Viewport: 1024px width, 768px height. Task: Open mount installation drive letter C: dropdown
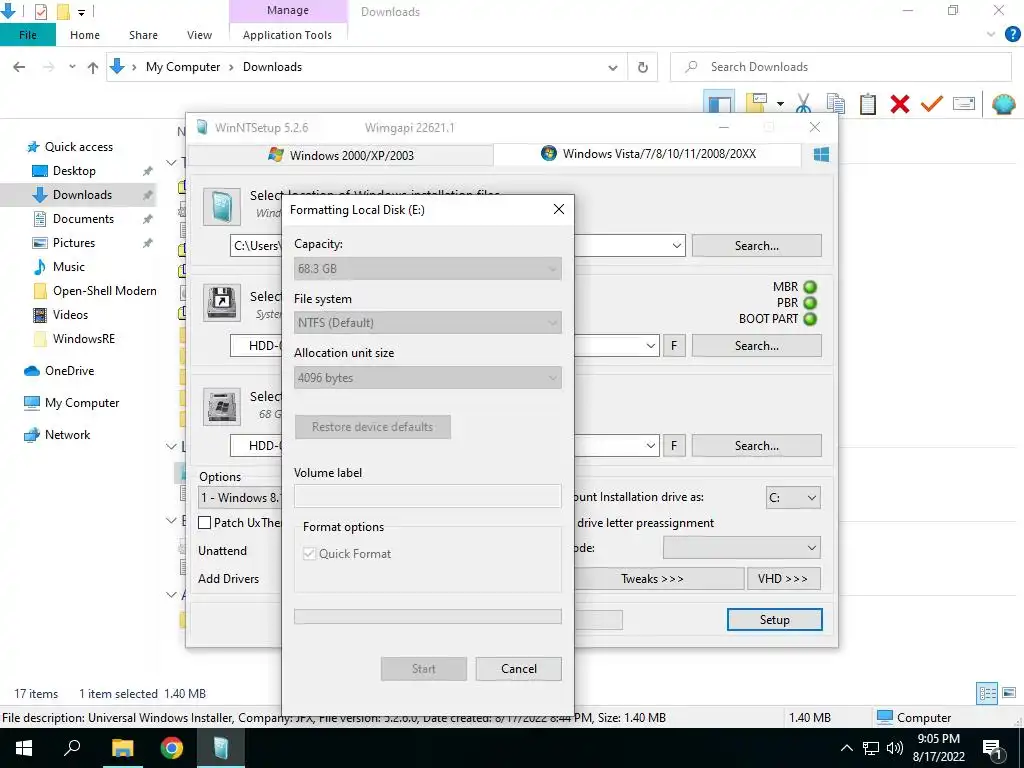[x=793, y=498]
